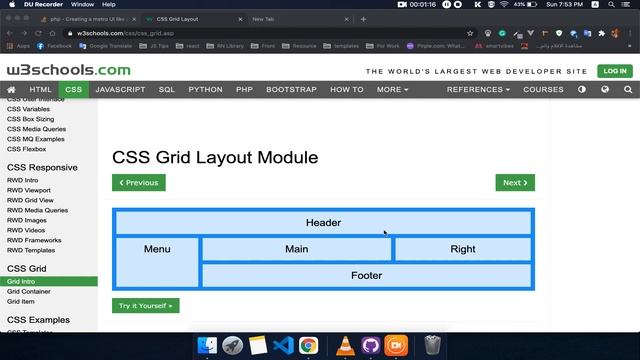Screen dimensions: 640x360
Task: Open Visual Studio Code in dock
Action: click(283, 346)
